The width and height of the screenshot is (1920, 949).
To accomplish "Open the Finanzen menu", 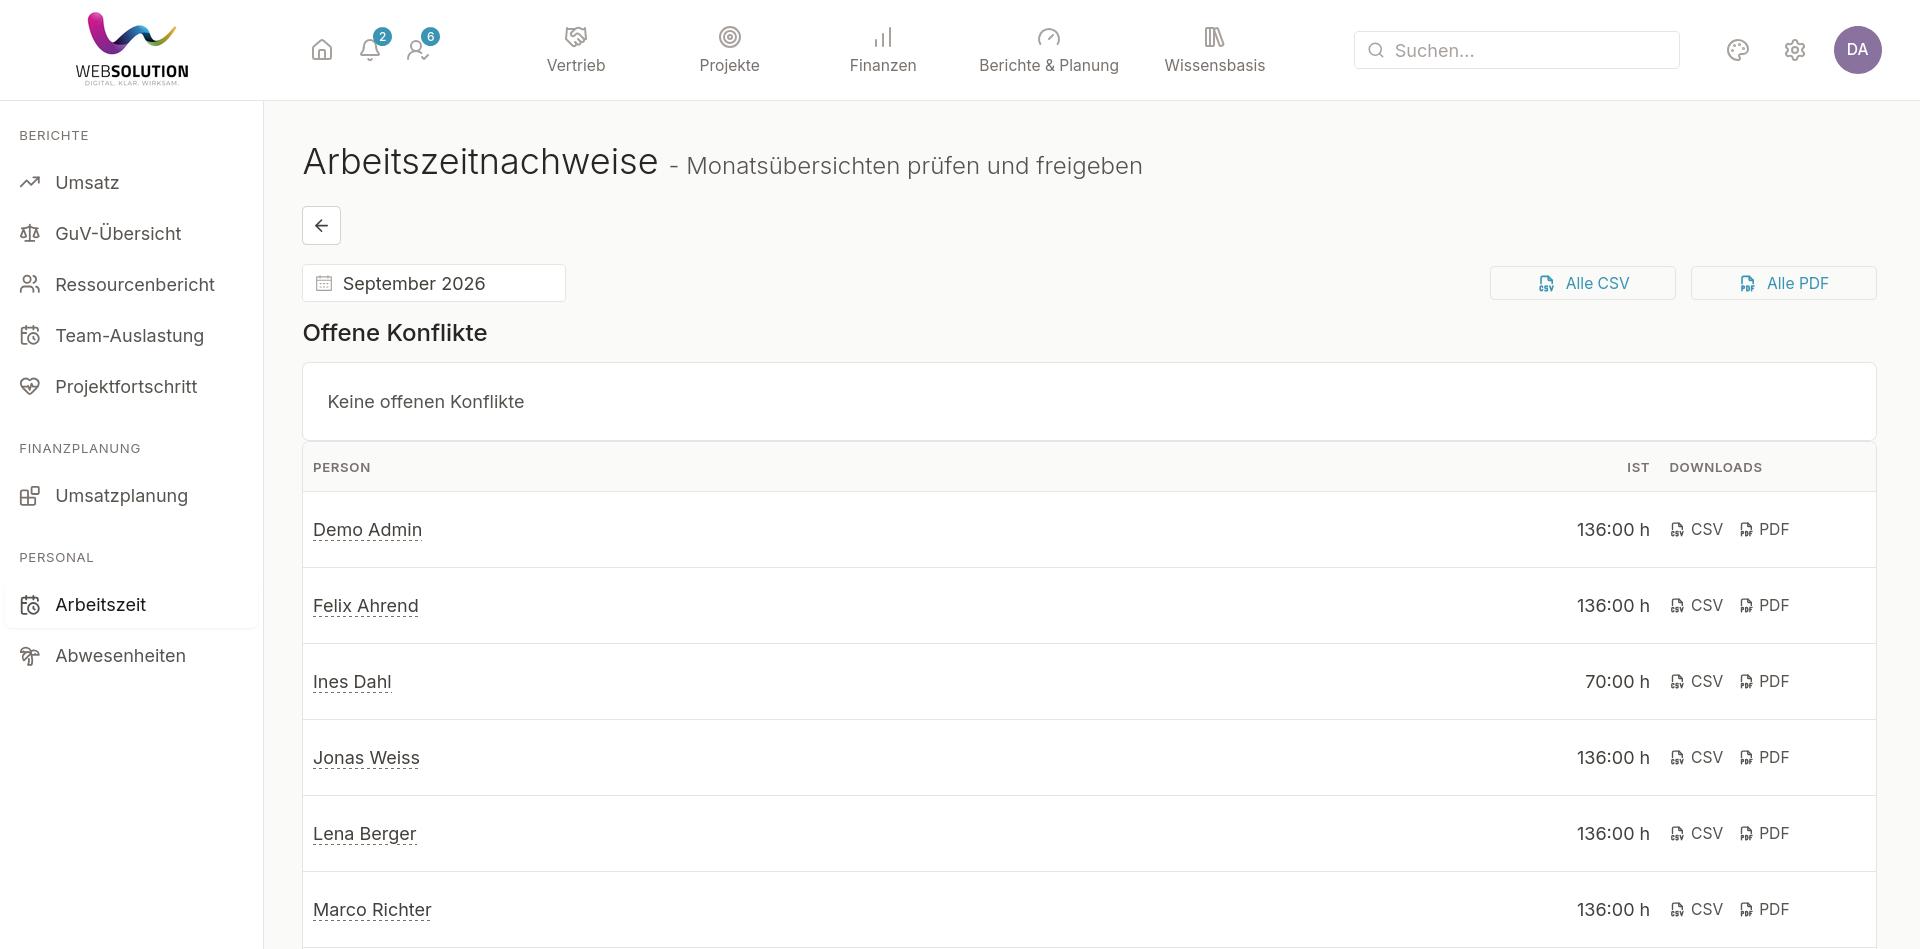I will click(883, 50).
